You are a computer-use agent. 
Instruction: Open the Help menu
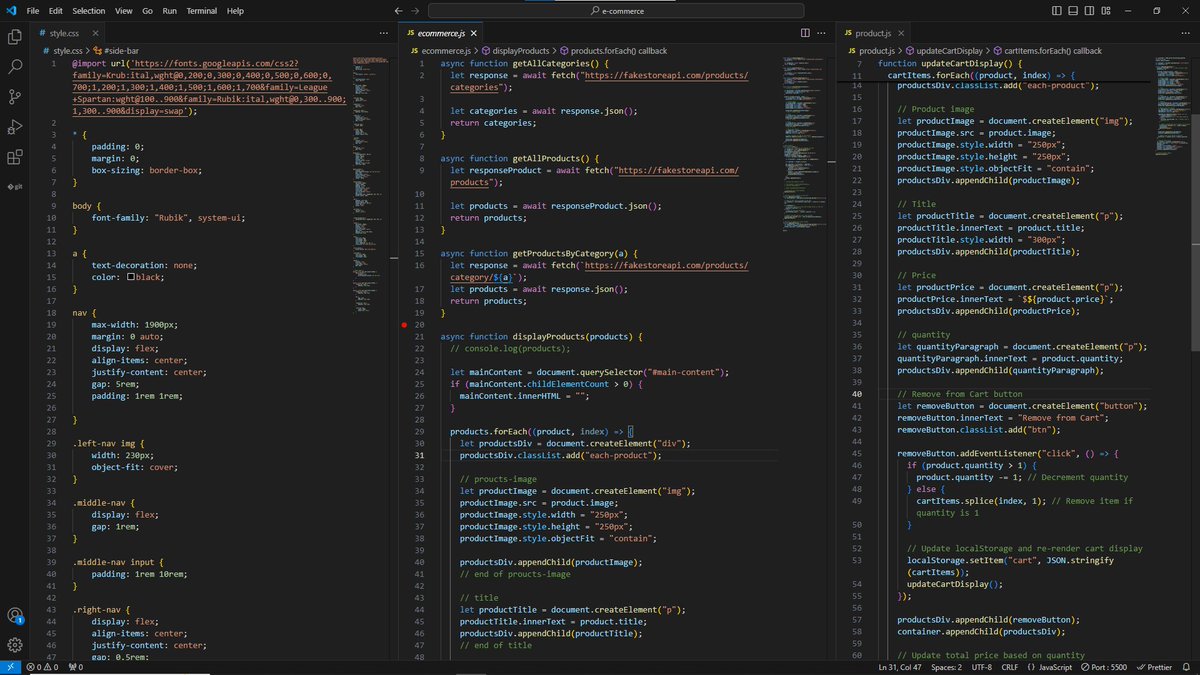(235, 11)
